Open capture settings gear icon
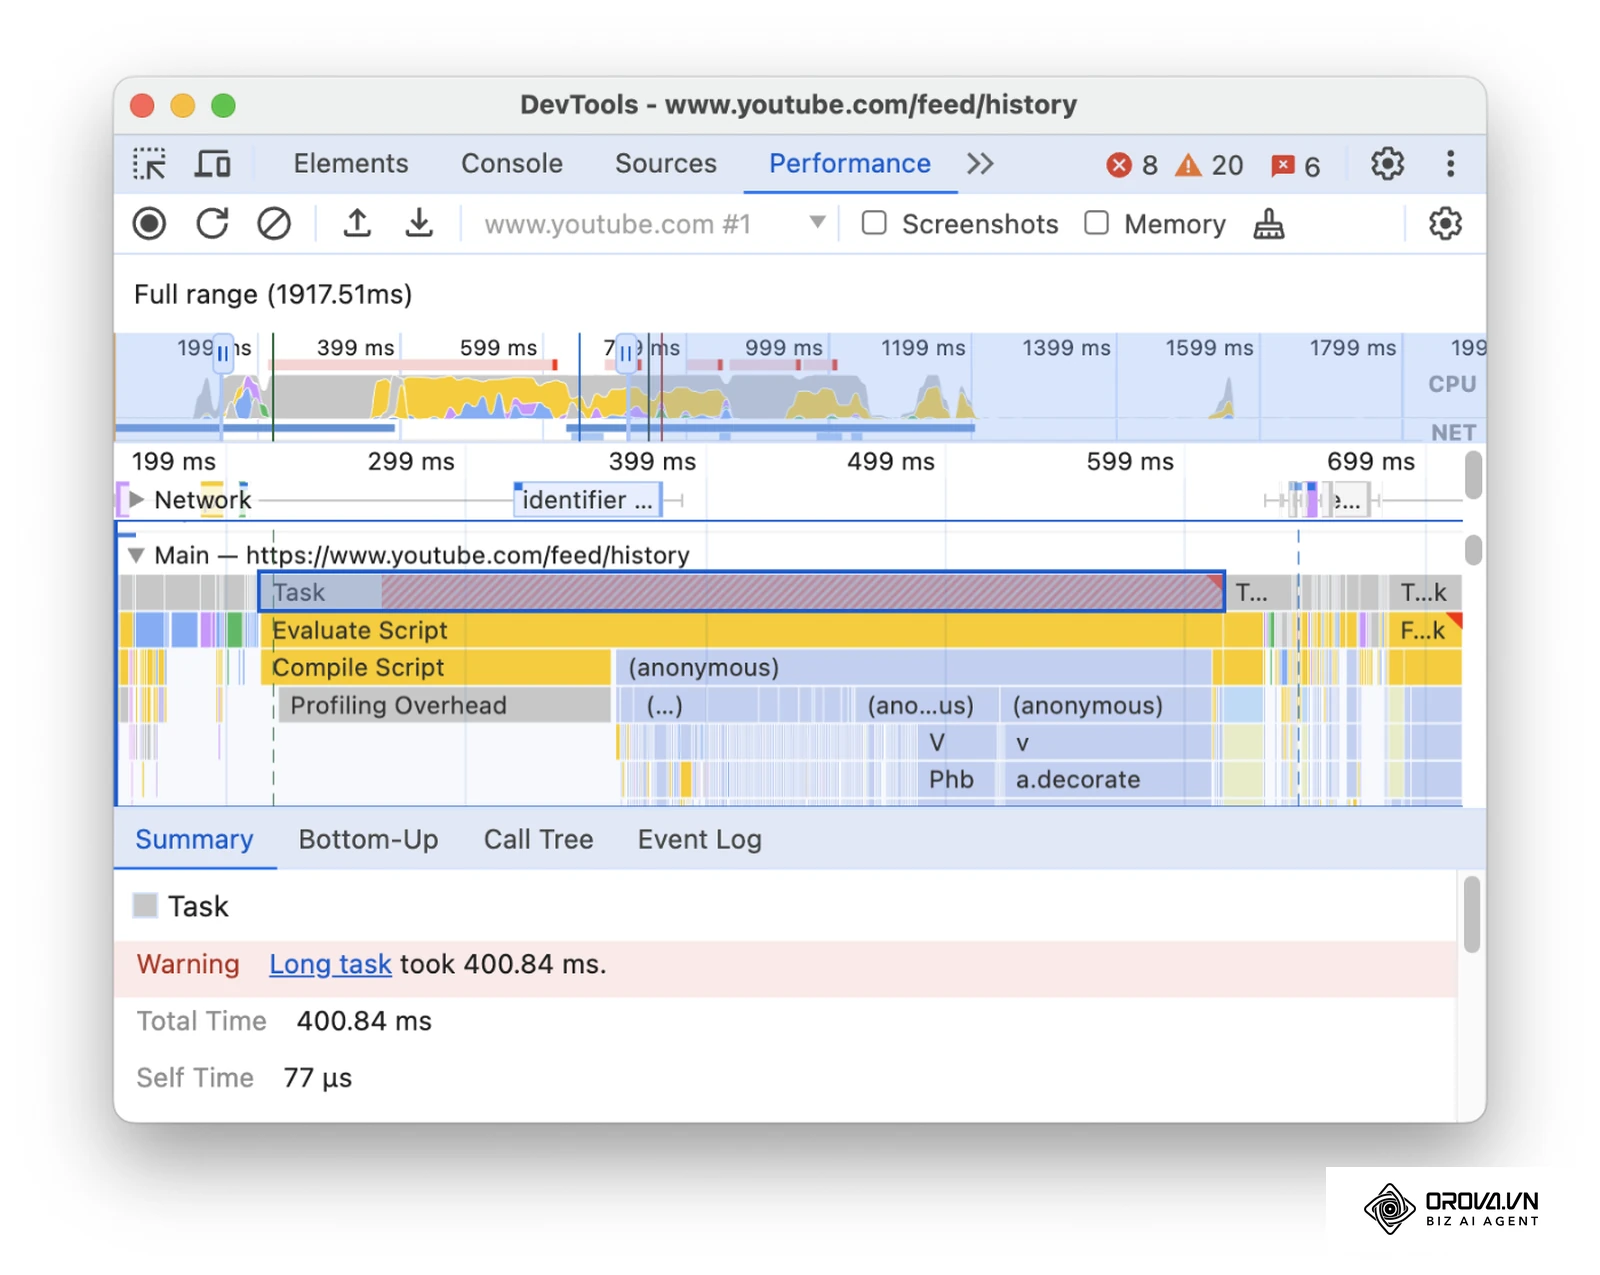The image size is (1600, 1275). pyautogui.click(x=1445, y=224)
